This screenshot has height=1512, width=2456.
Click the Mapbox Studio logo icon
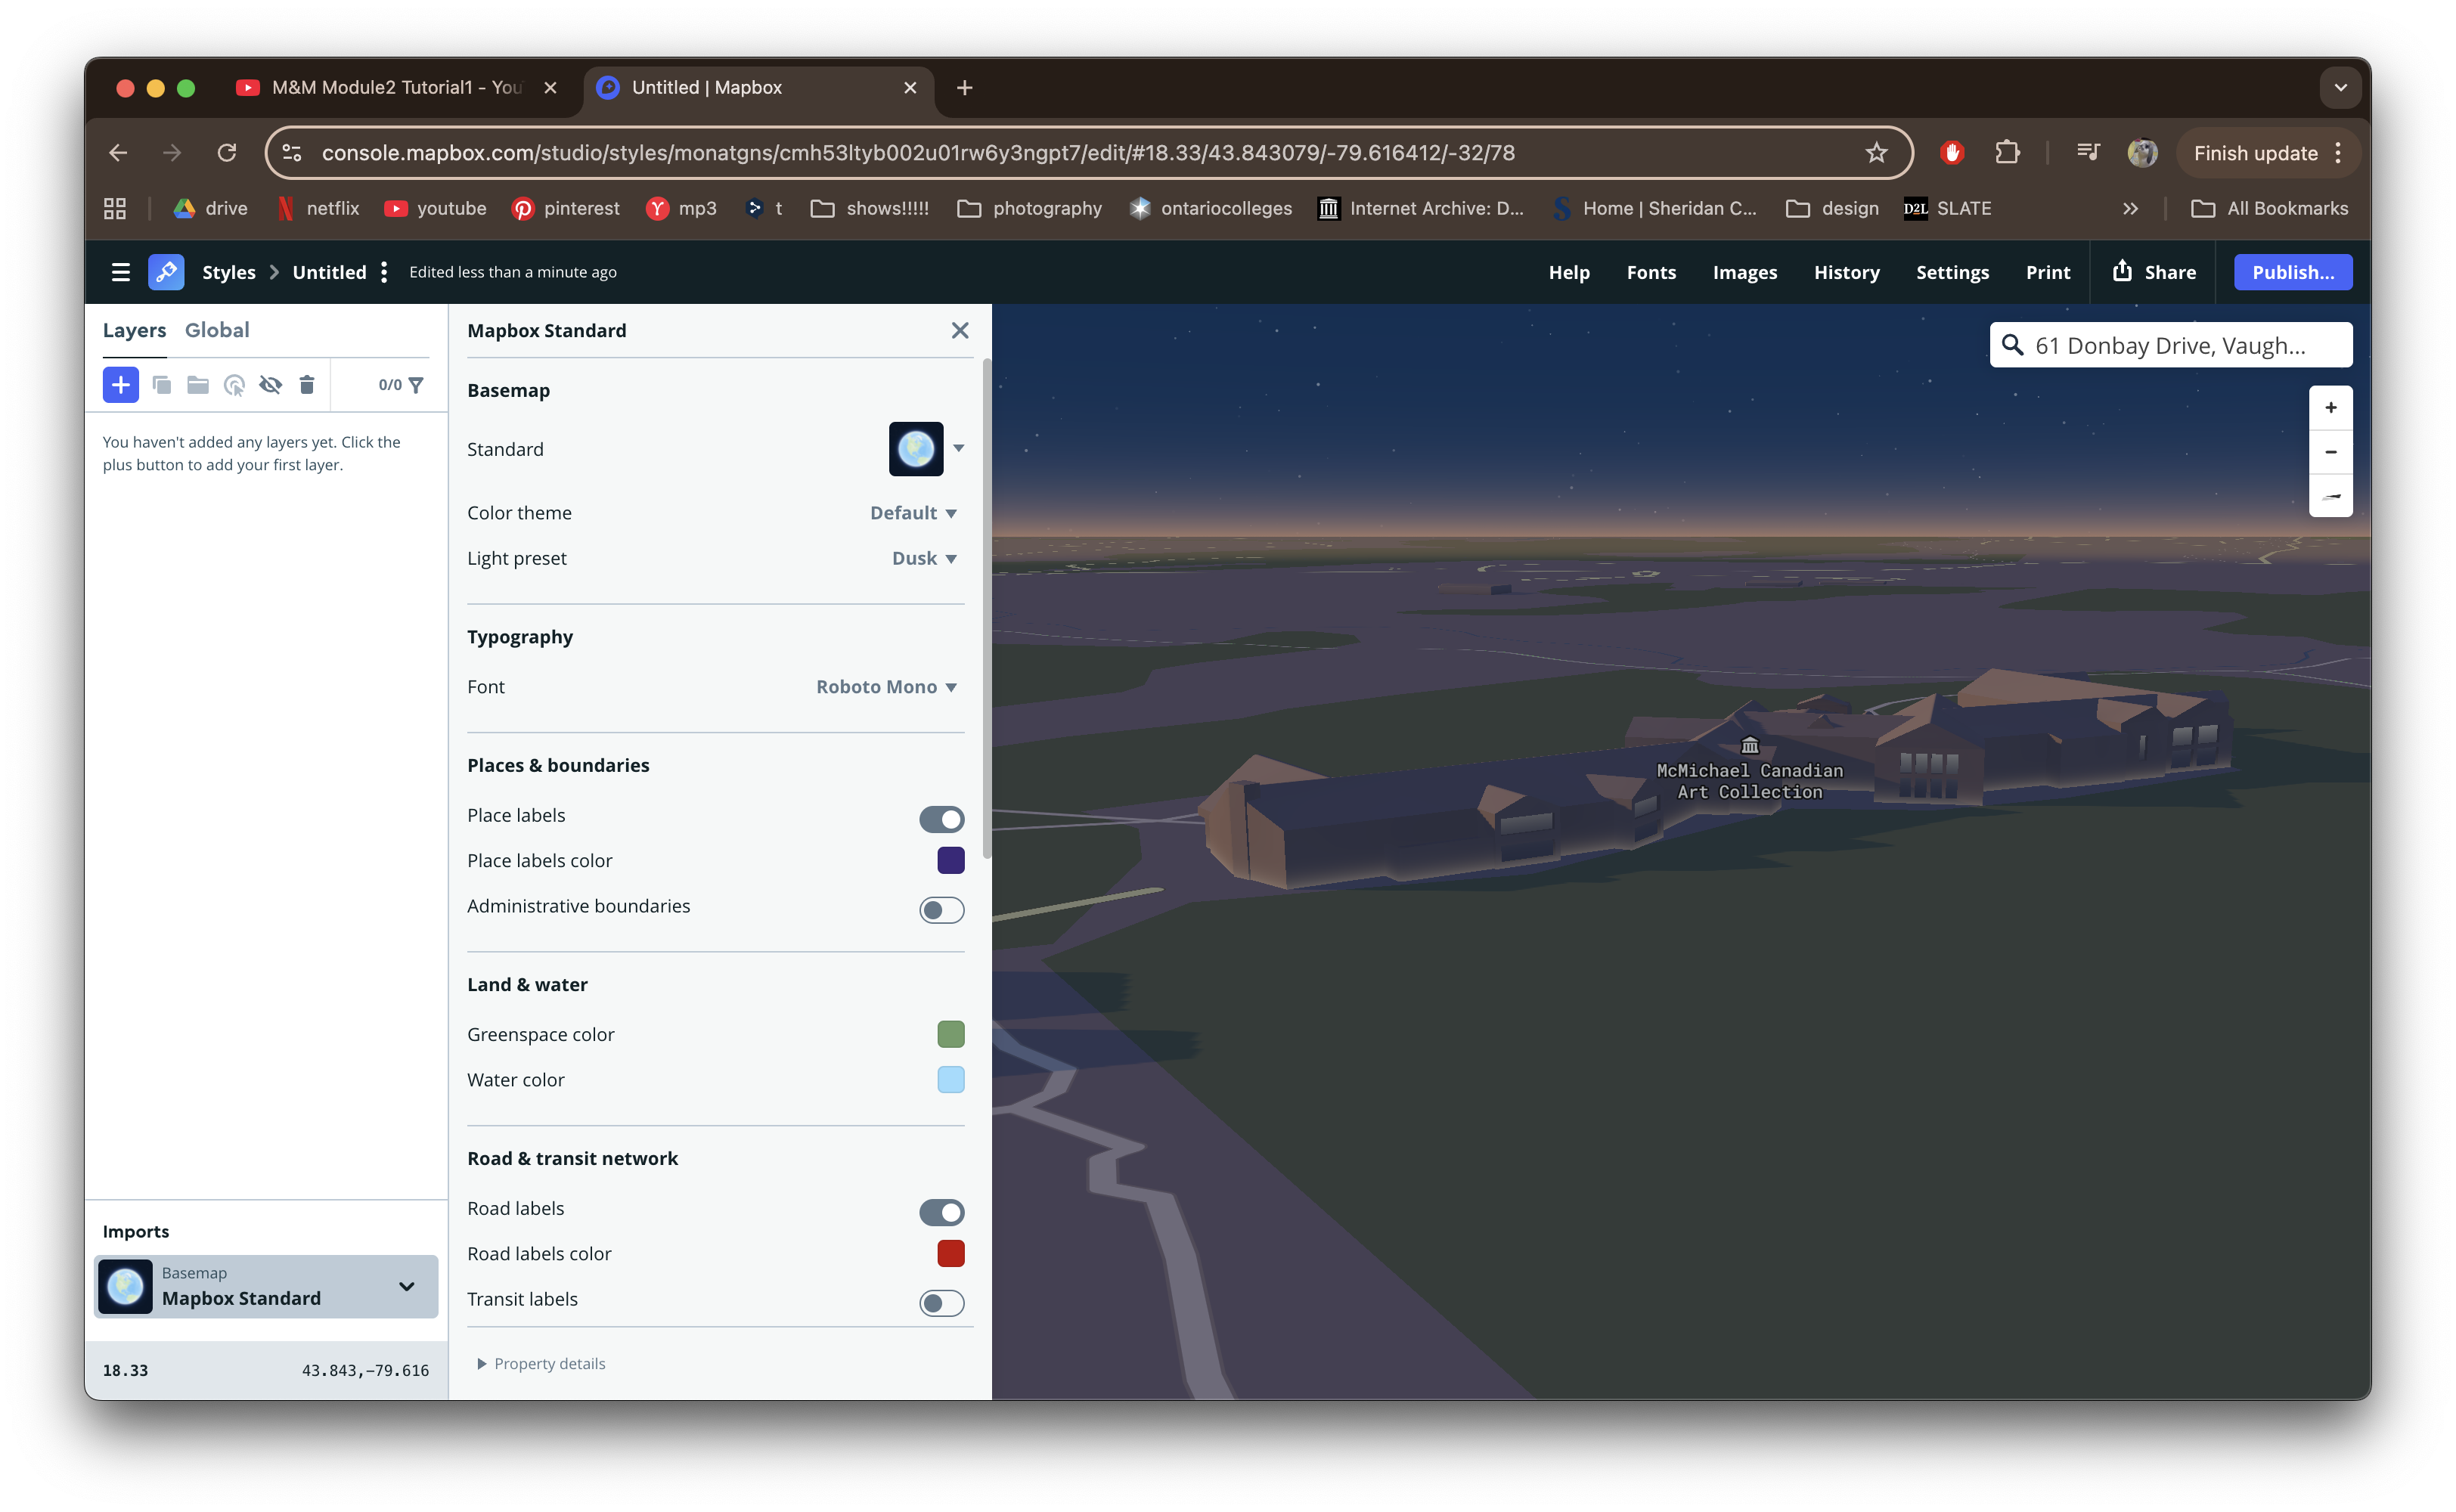click(x=166, y=271)
